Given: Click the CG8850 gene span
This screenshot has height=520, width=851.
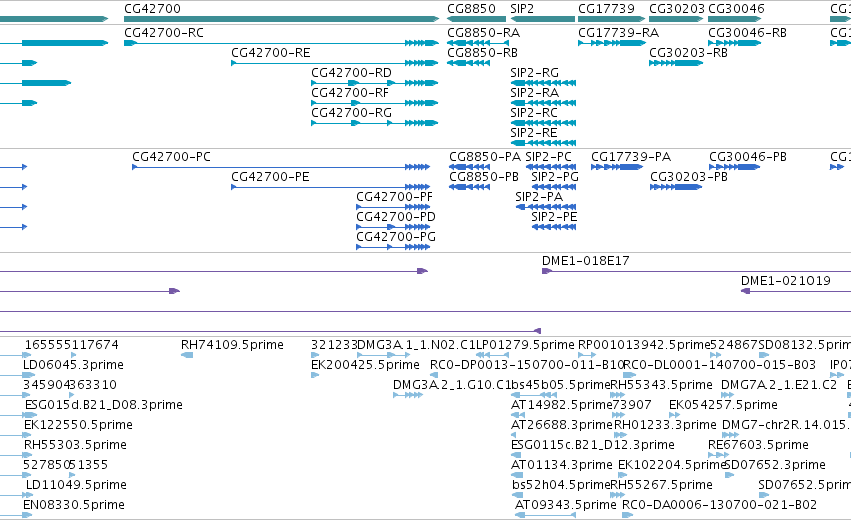Looking at the screenshot, I should pos(477,19).
